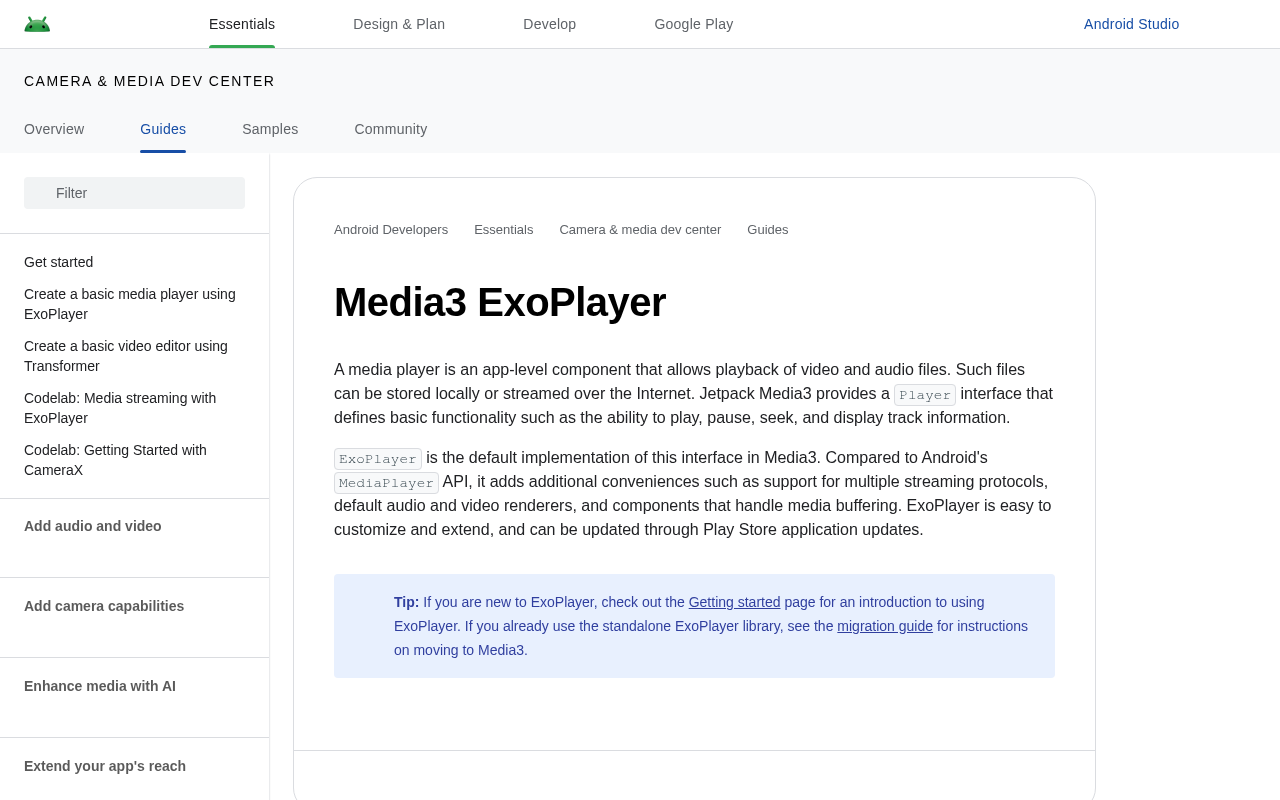
Task: Follow the migration guide link
Action: click(x=885, y=626)
